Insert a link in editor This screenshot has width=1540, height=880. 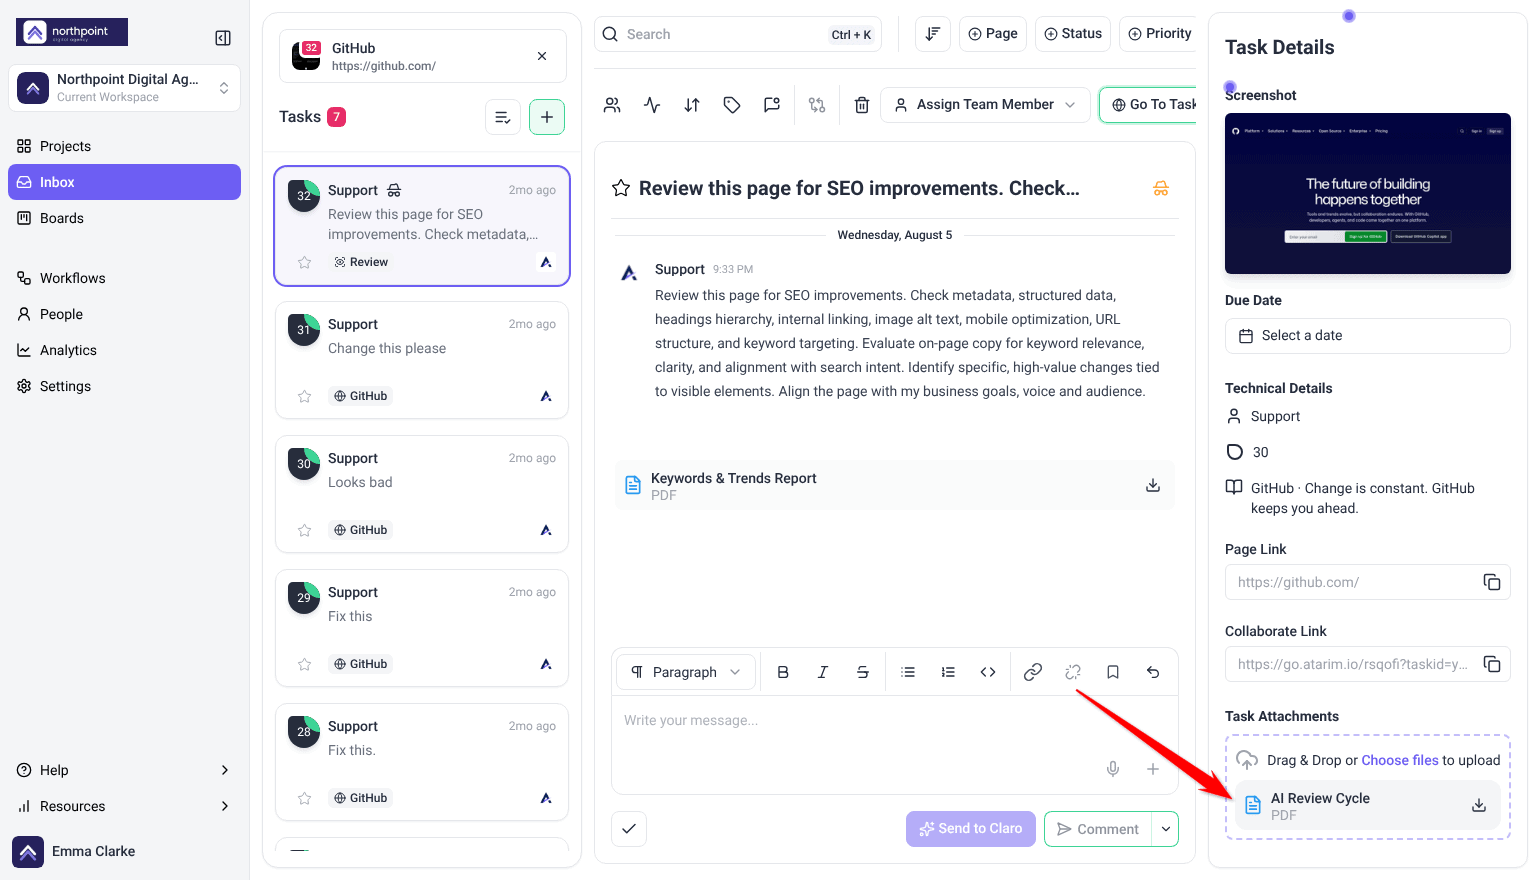[1033, 672]
